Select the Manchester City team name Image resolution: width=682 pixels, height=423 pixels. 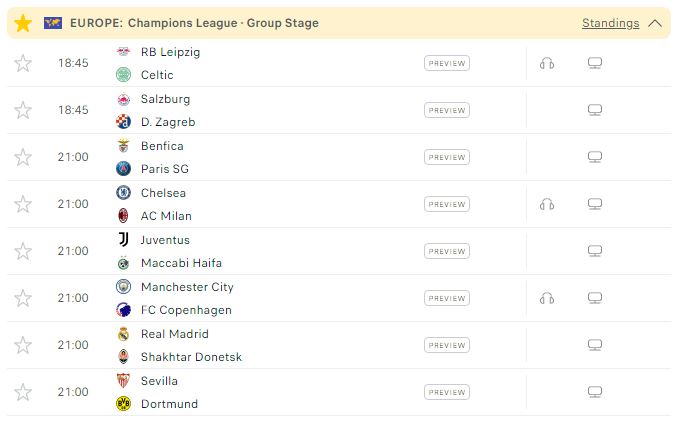click(187, 287)
